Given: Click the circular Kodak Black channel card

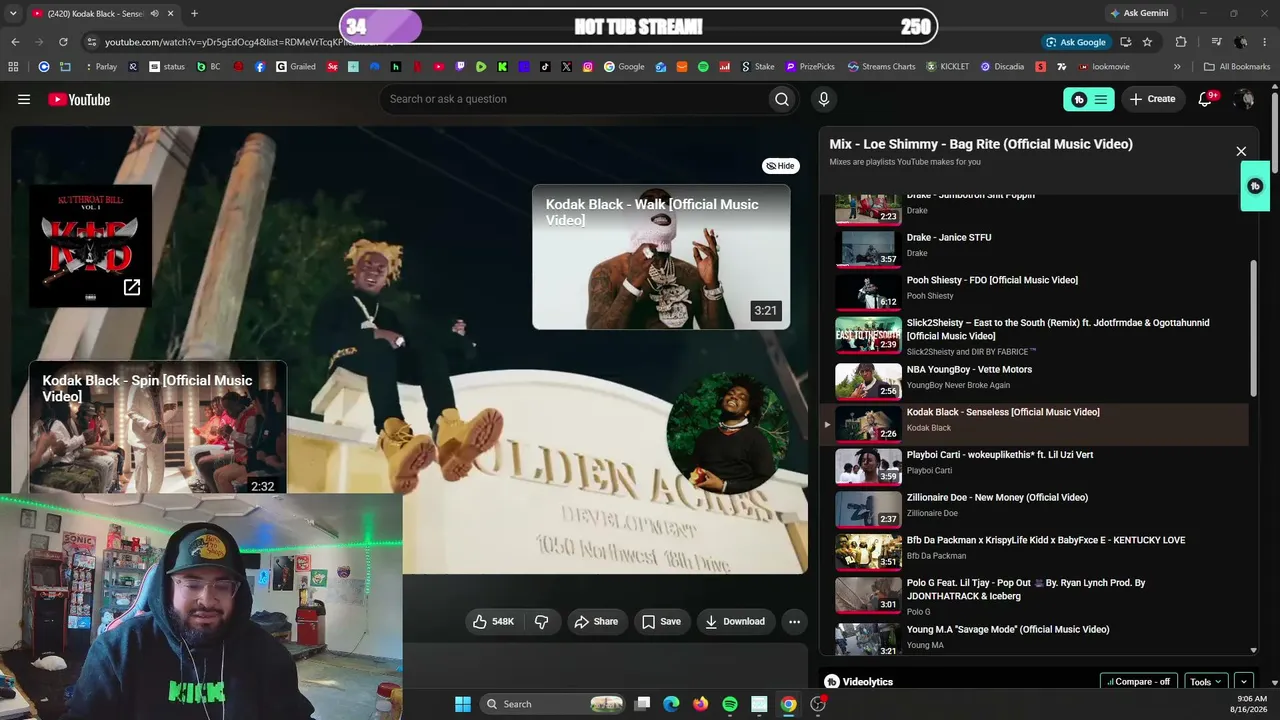Looking at the screenshot, I should point(727,433).
